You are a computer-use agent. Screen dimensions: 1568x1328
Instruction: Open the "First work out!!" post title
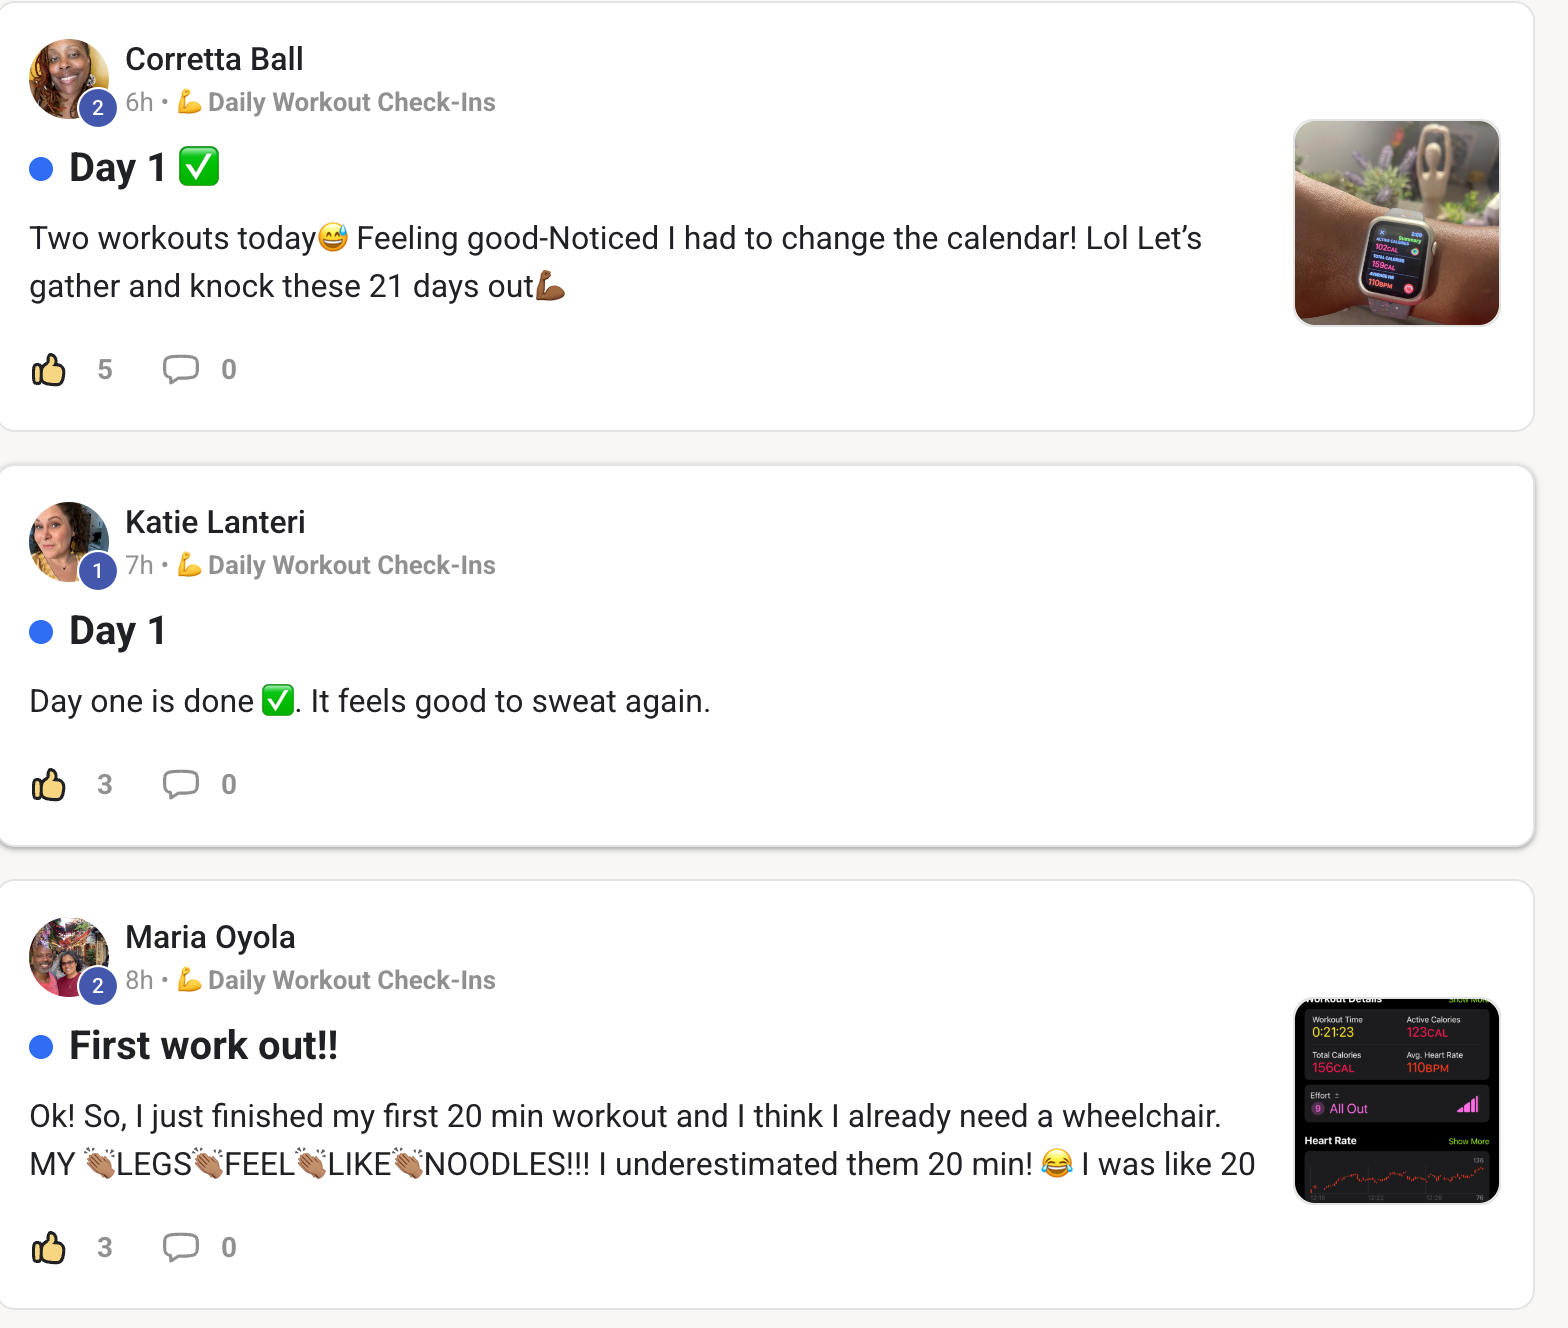click(203, 1046)
